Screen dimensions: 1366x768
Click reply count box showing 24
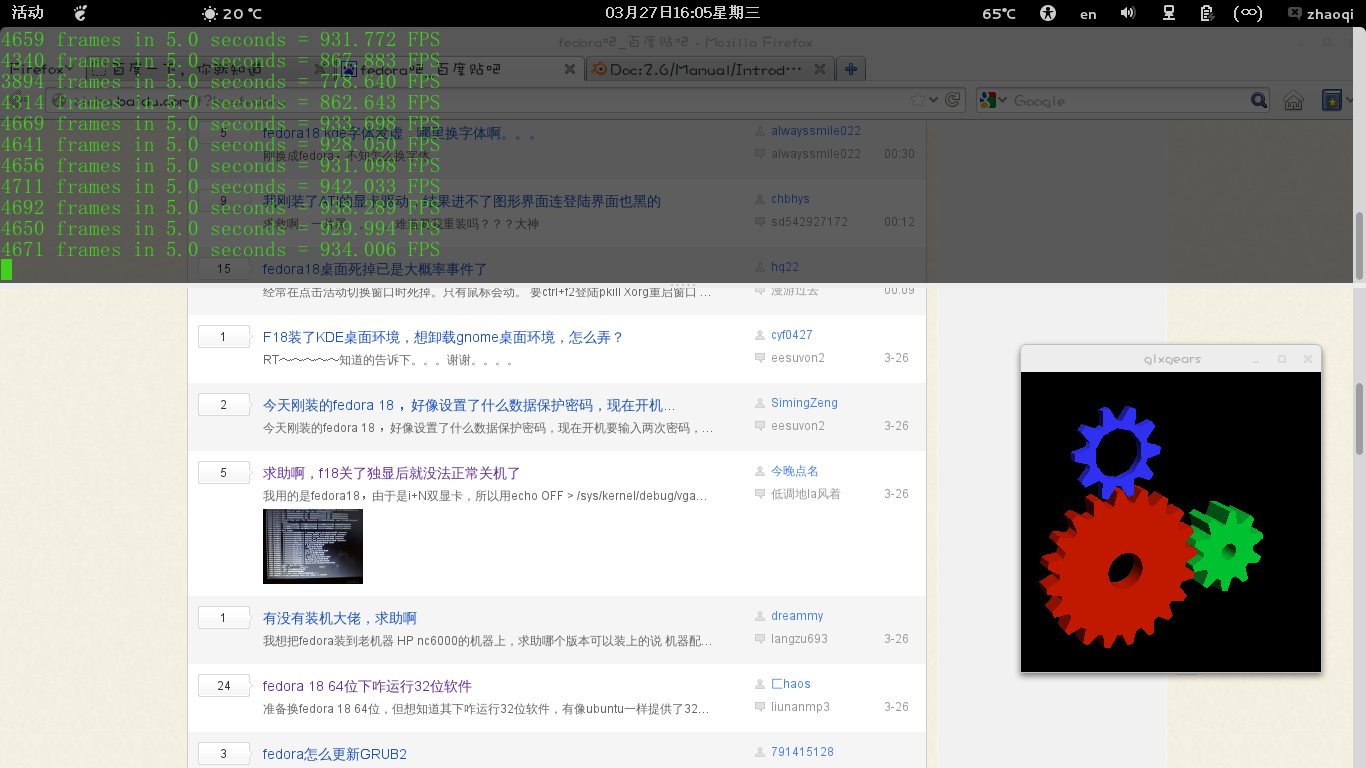pos(224,686)
